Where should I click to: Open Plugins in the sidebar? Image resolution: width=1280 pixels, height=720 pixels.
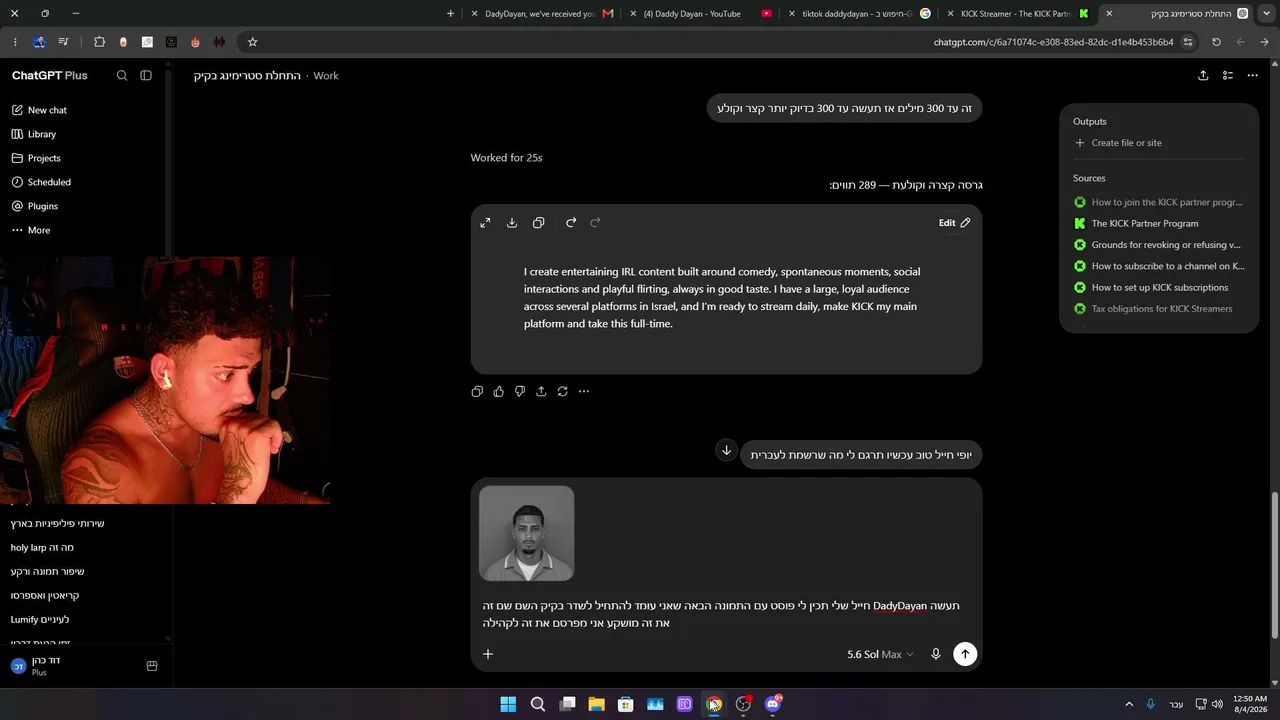point(35,206)
